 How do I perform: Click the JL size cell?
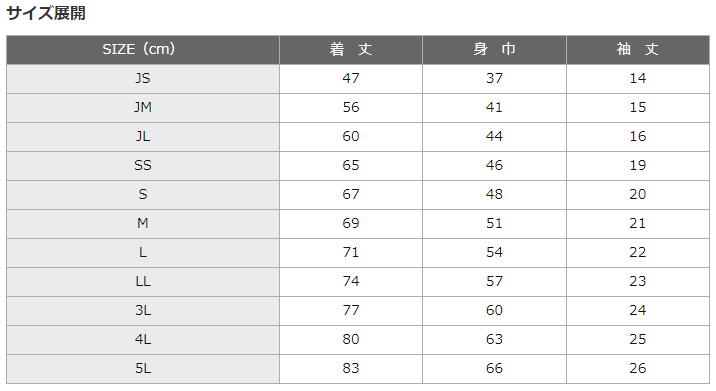pos(143,137)
